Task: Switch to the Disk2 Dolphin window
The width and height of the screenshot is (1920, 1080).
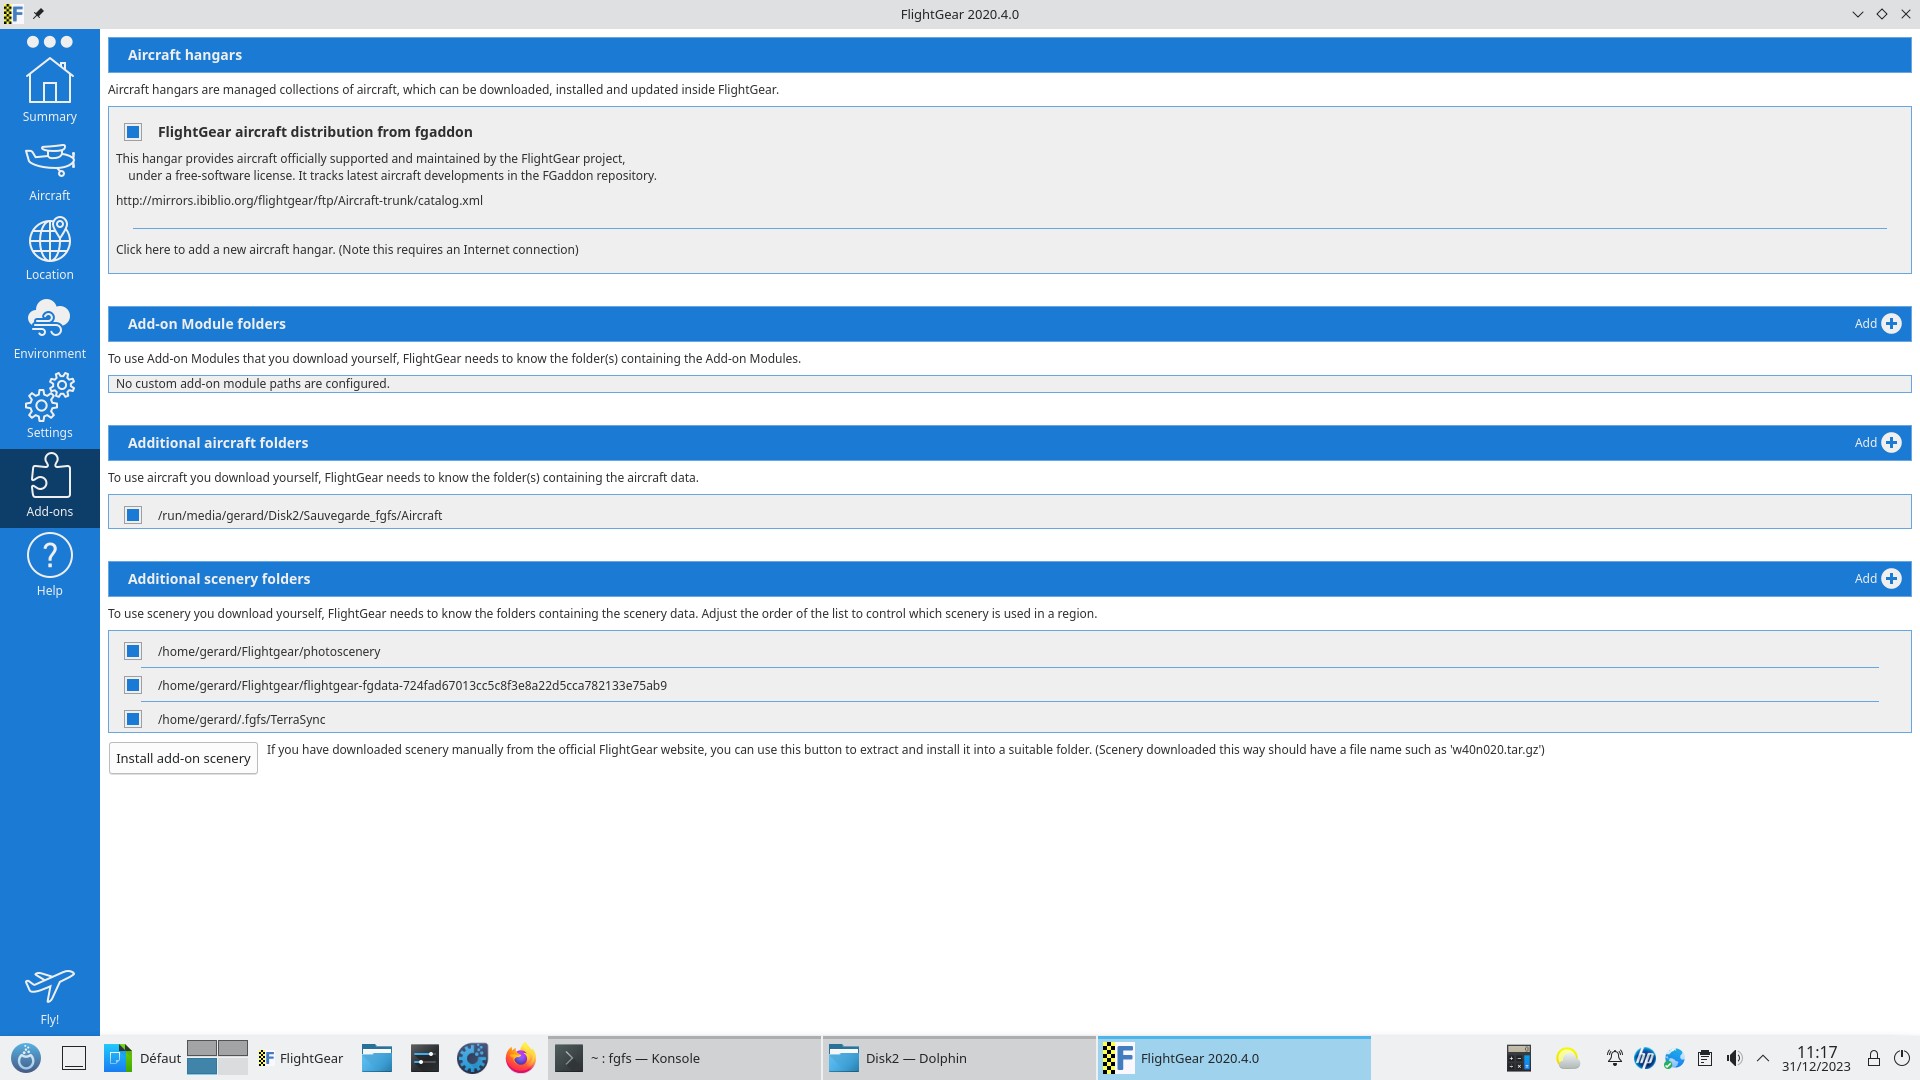Action: [959, 1058]
